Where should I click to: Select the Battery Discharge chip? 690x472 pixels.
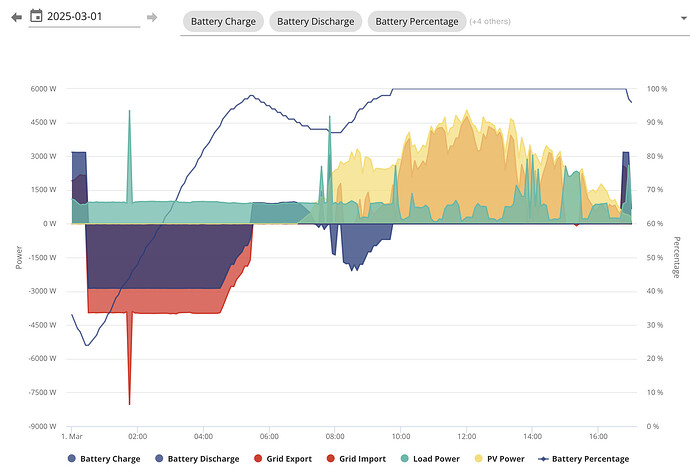(316, 21)
